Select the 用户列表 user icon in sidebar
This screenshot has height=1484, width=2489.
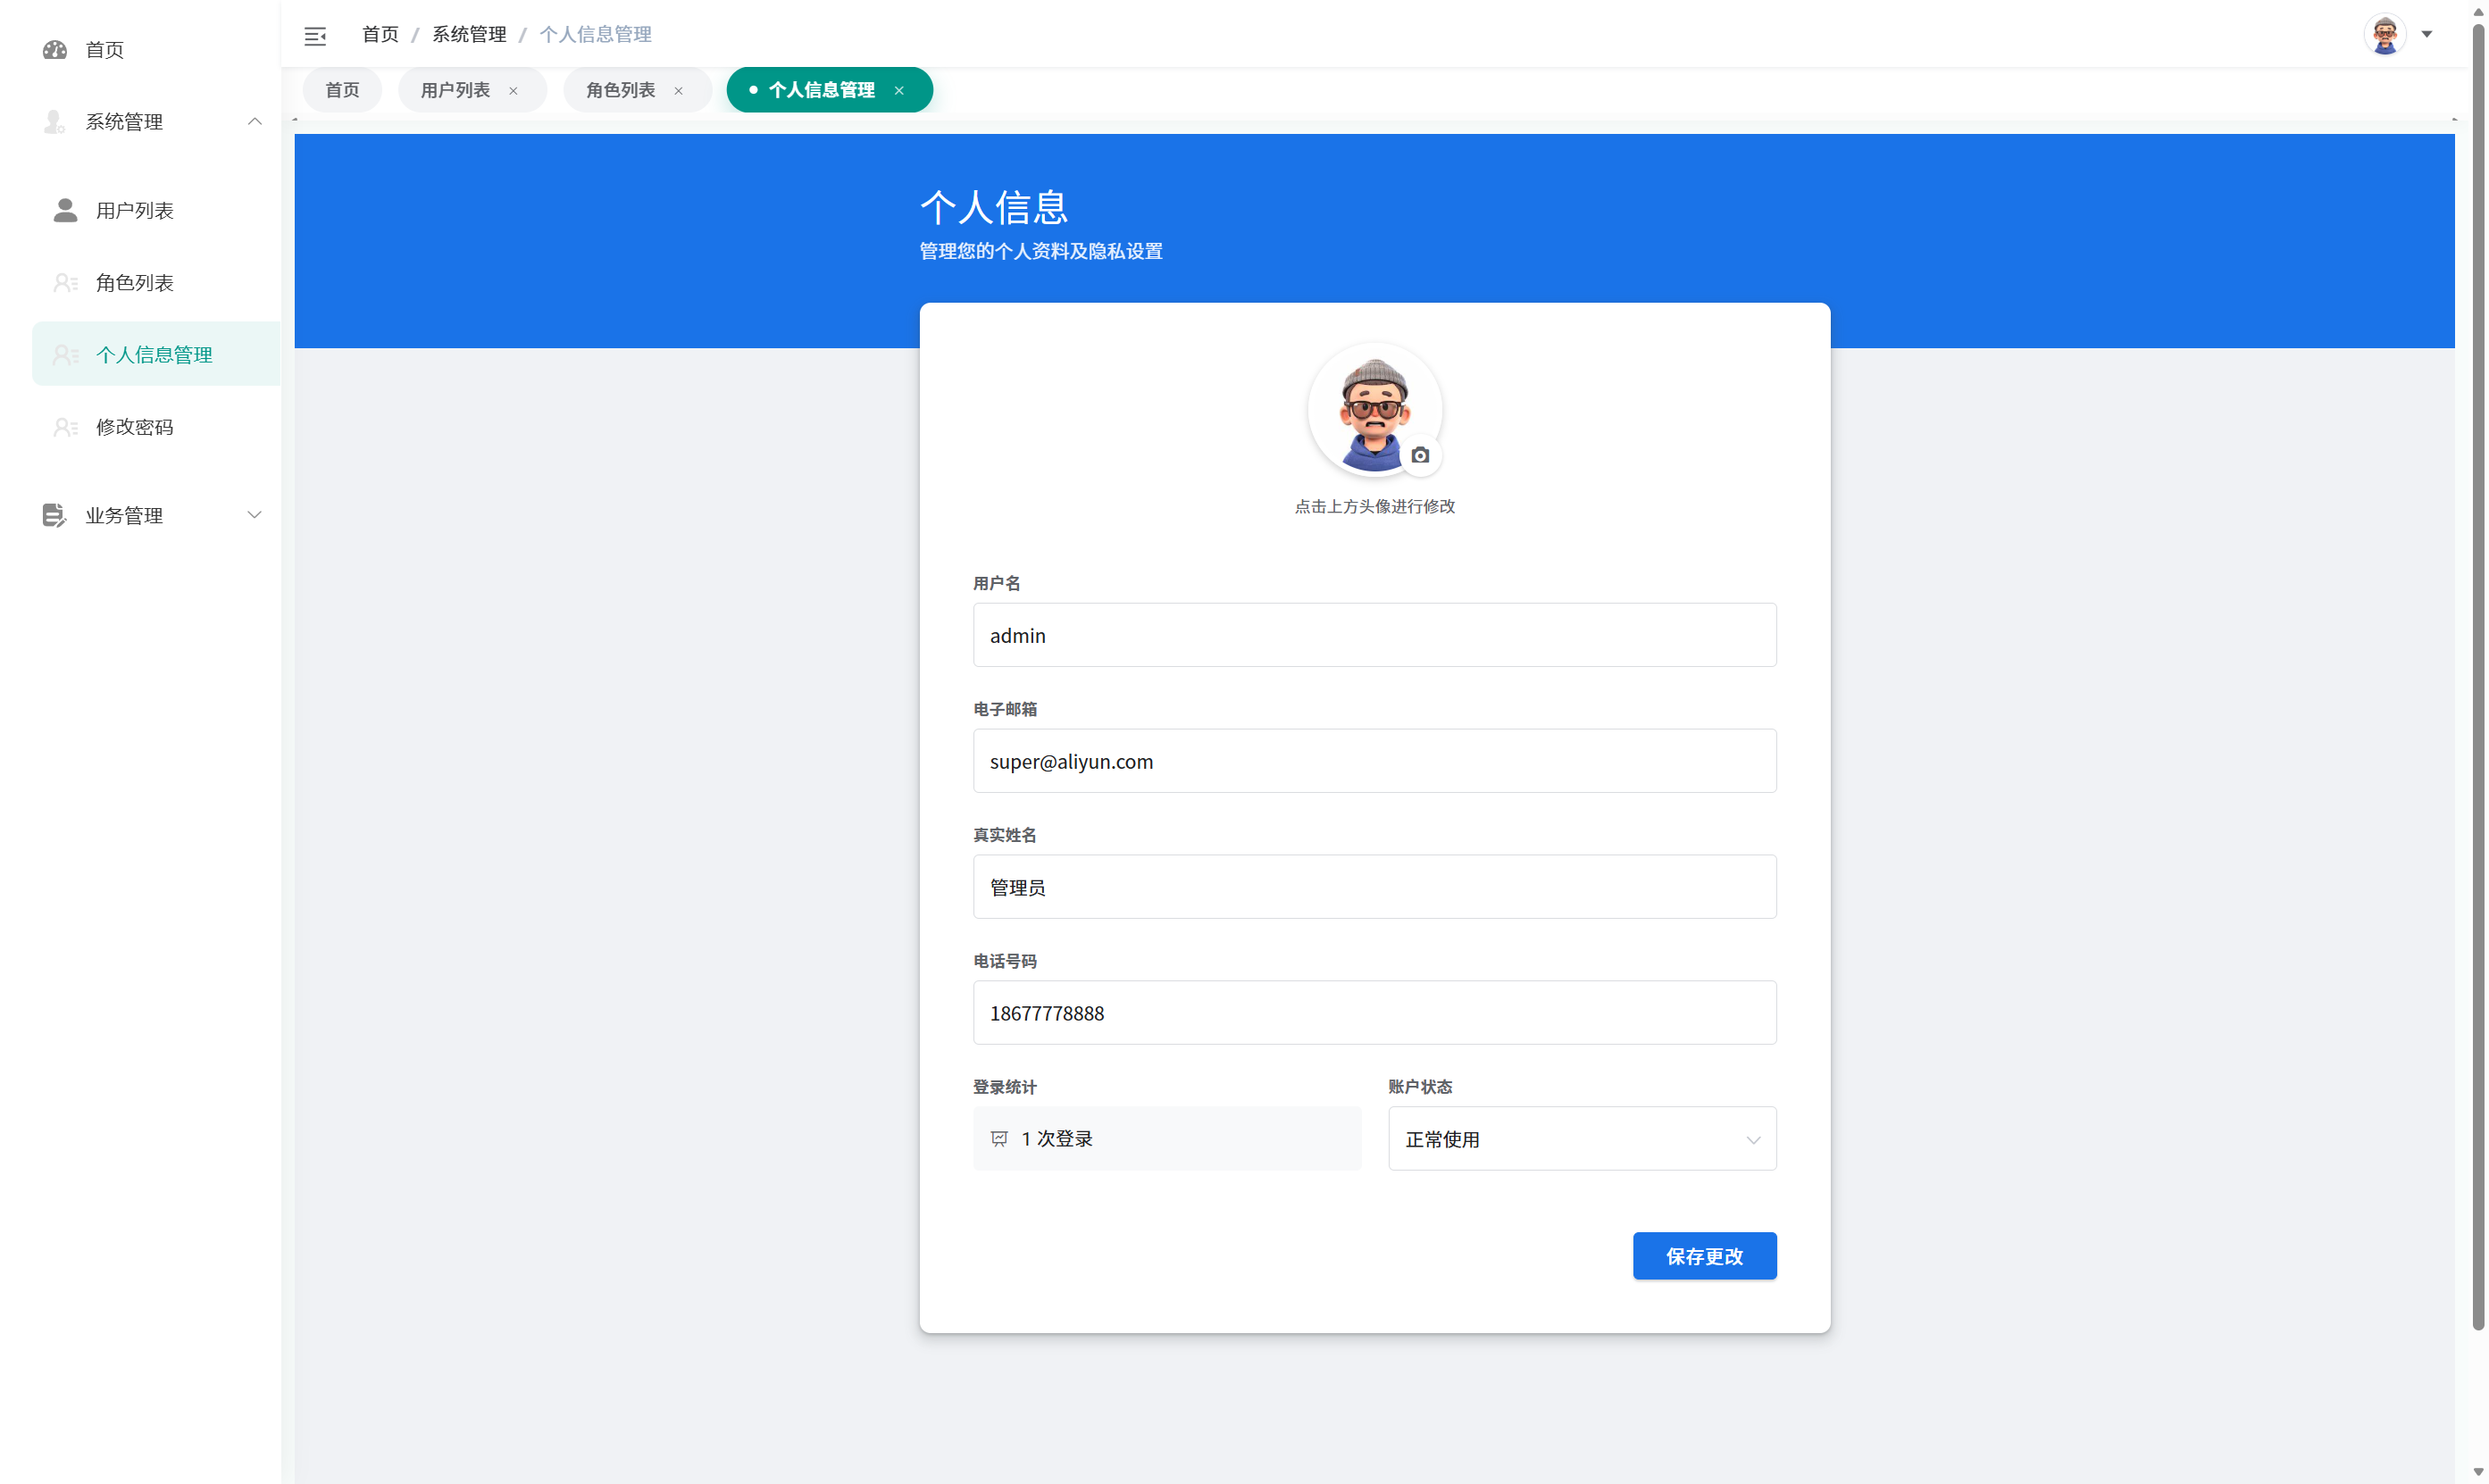click(65, 210)
